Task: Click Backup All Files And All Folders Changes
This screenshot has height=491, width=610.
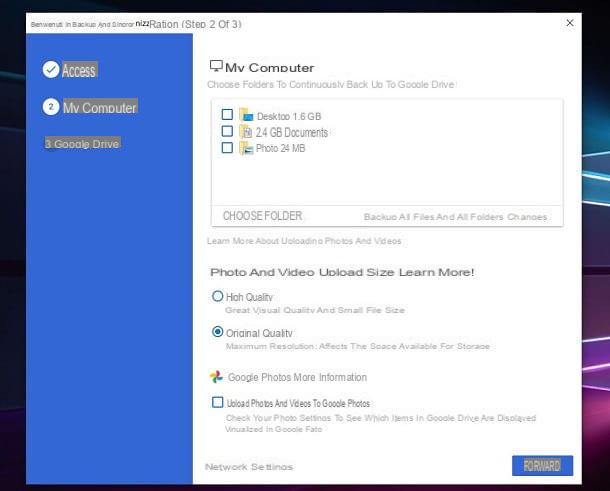Action: point(455,217)
